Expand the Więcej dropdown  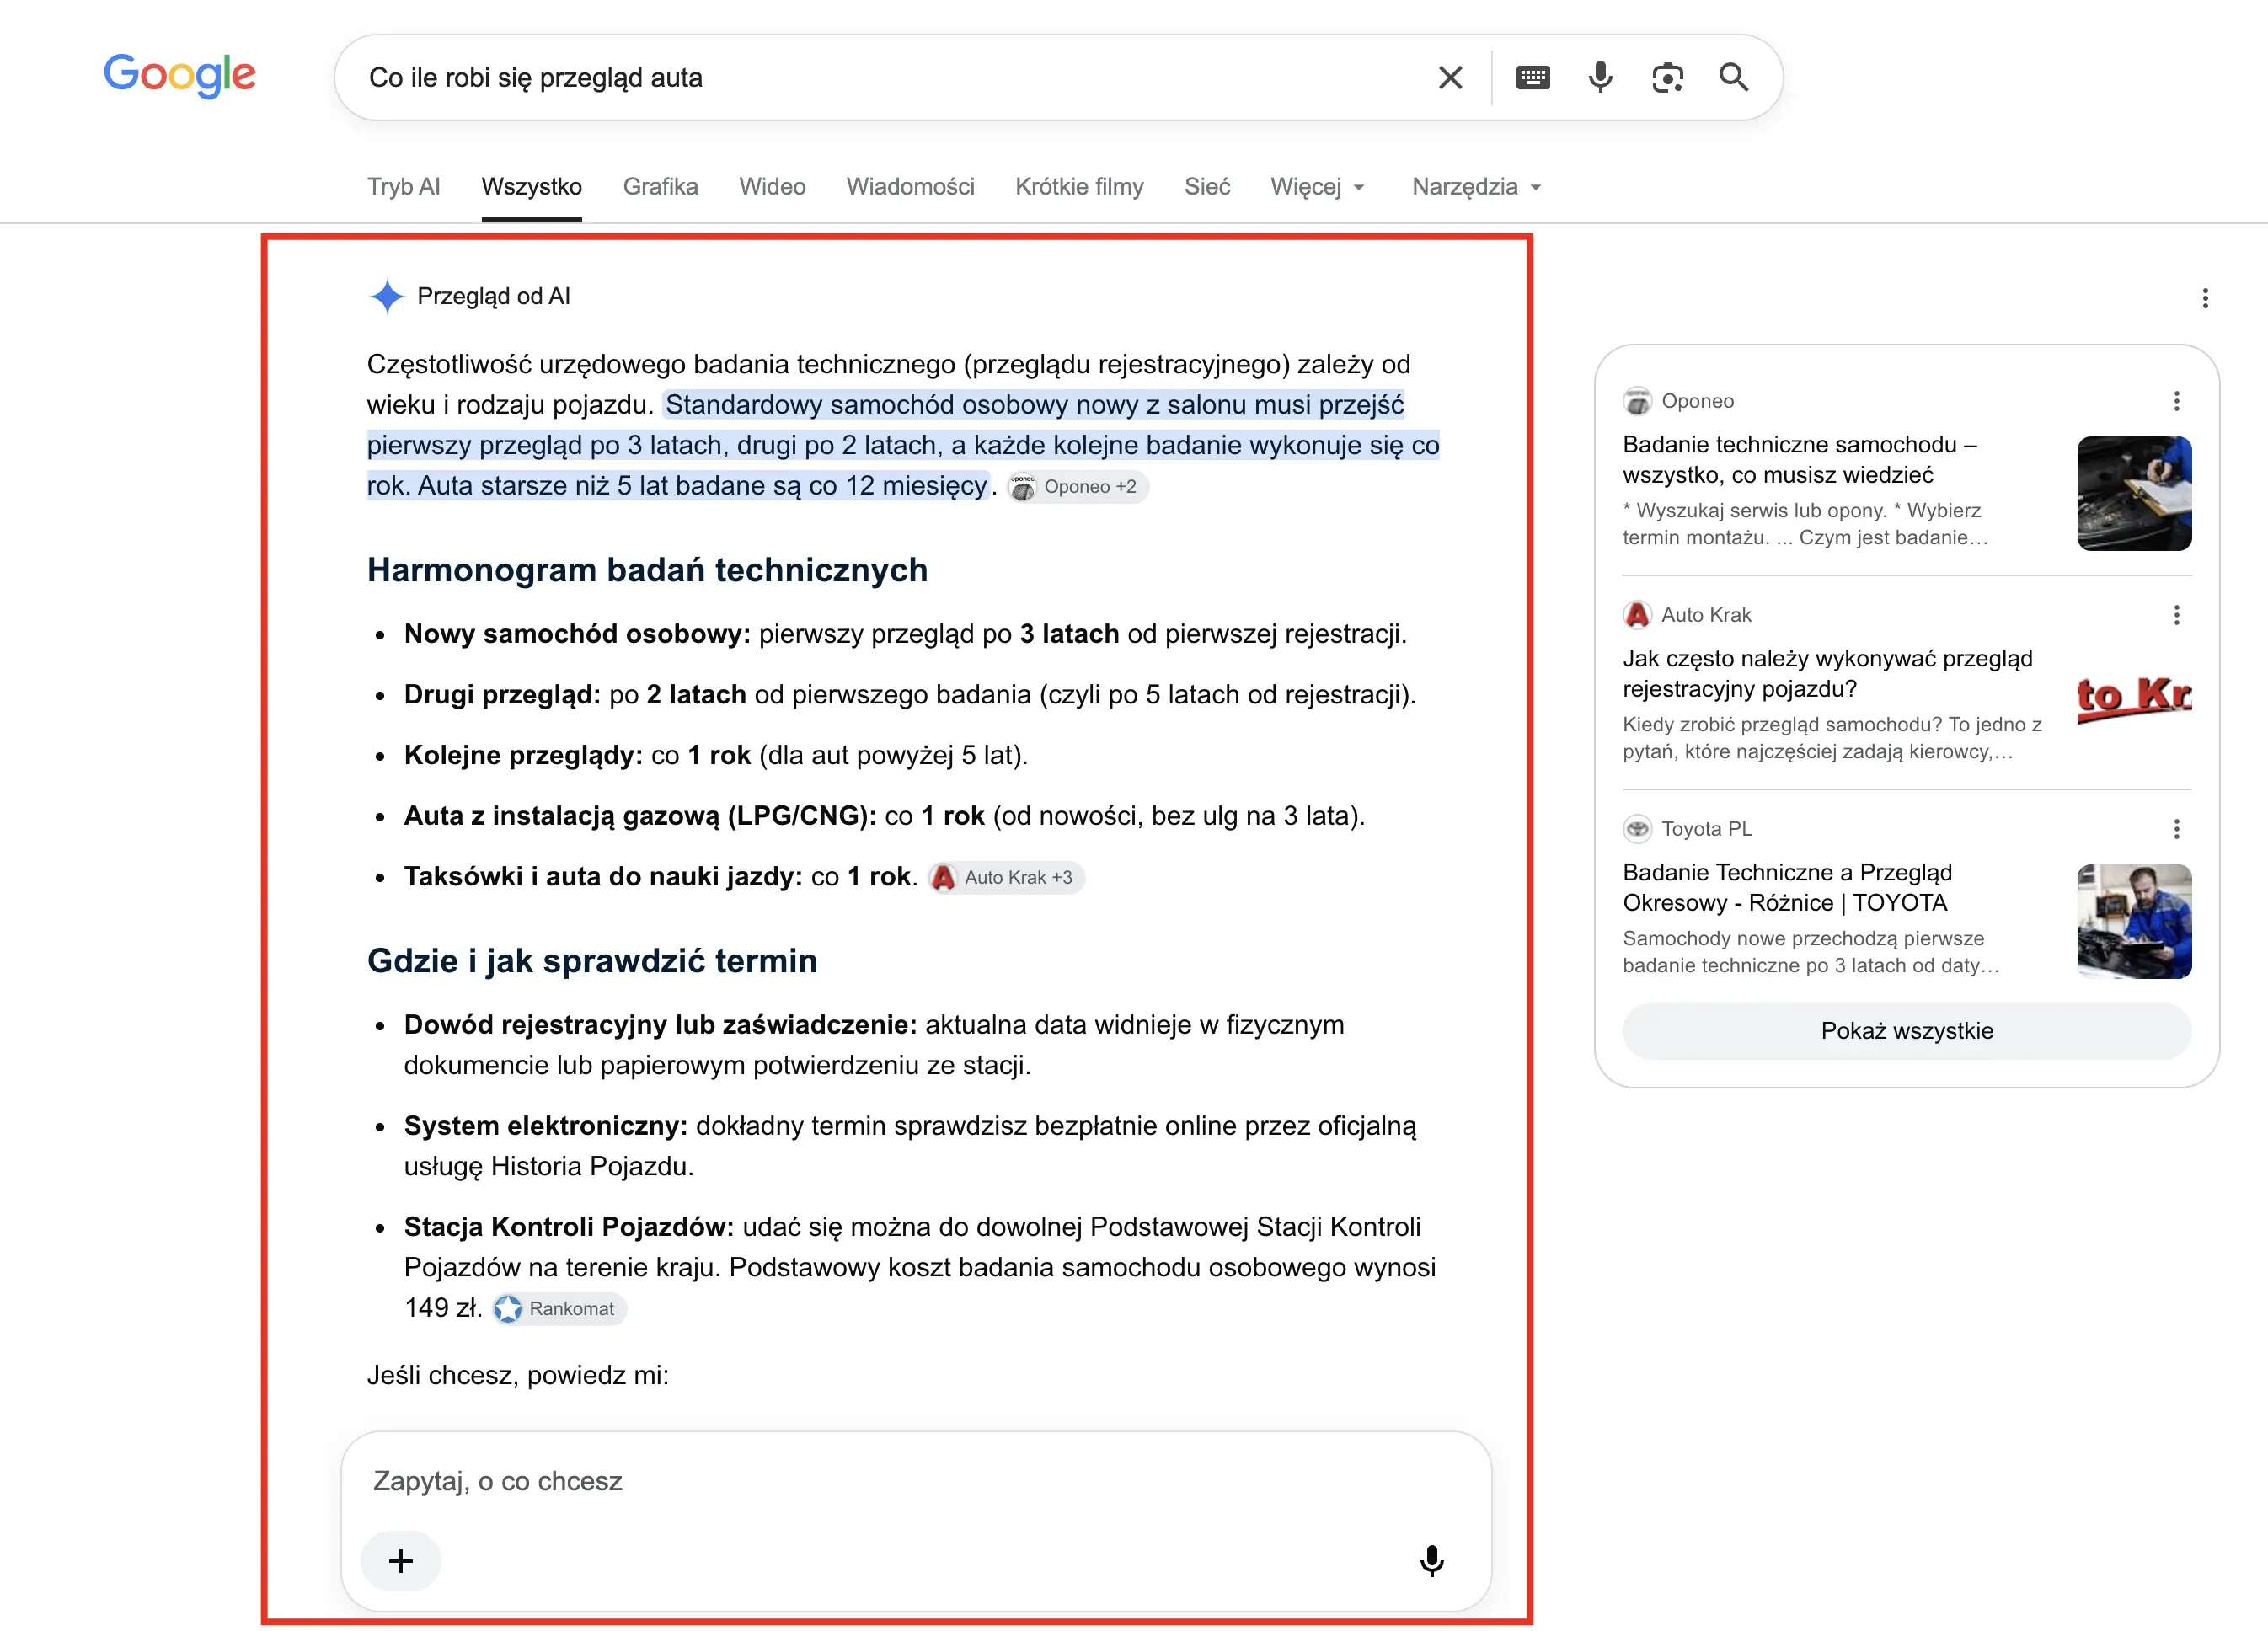point(1317,187)
